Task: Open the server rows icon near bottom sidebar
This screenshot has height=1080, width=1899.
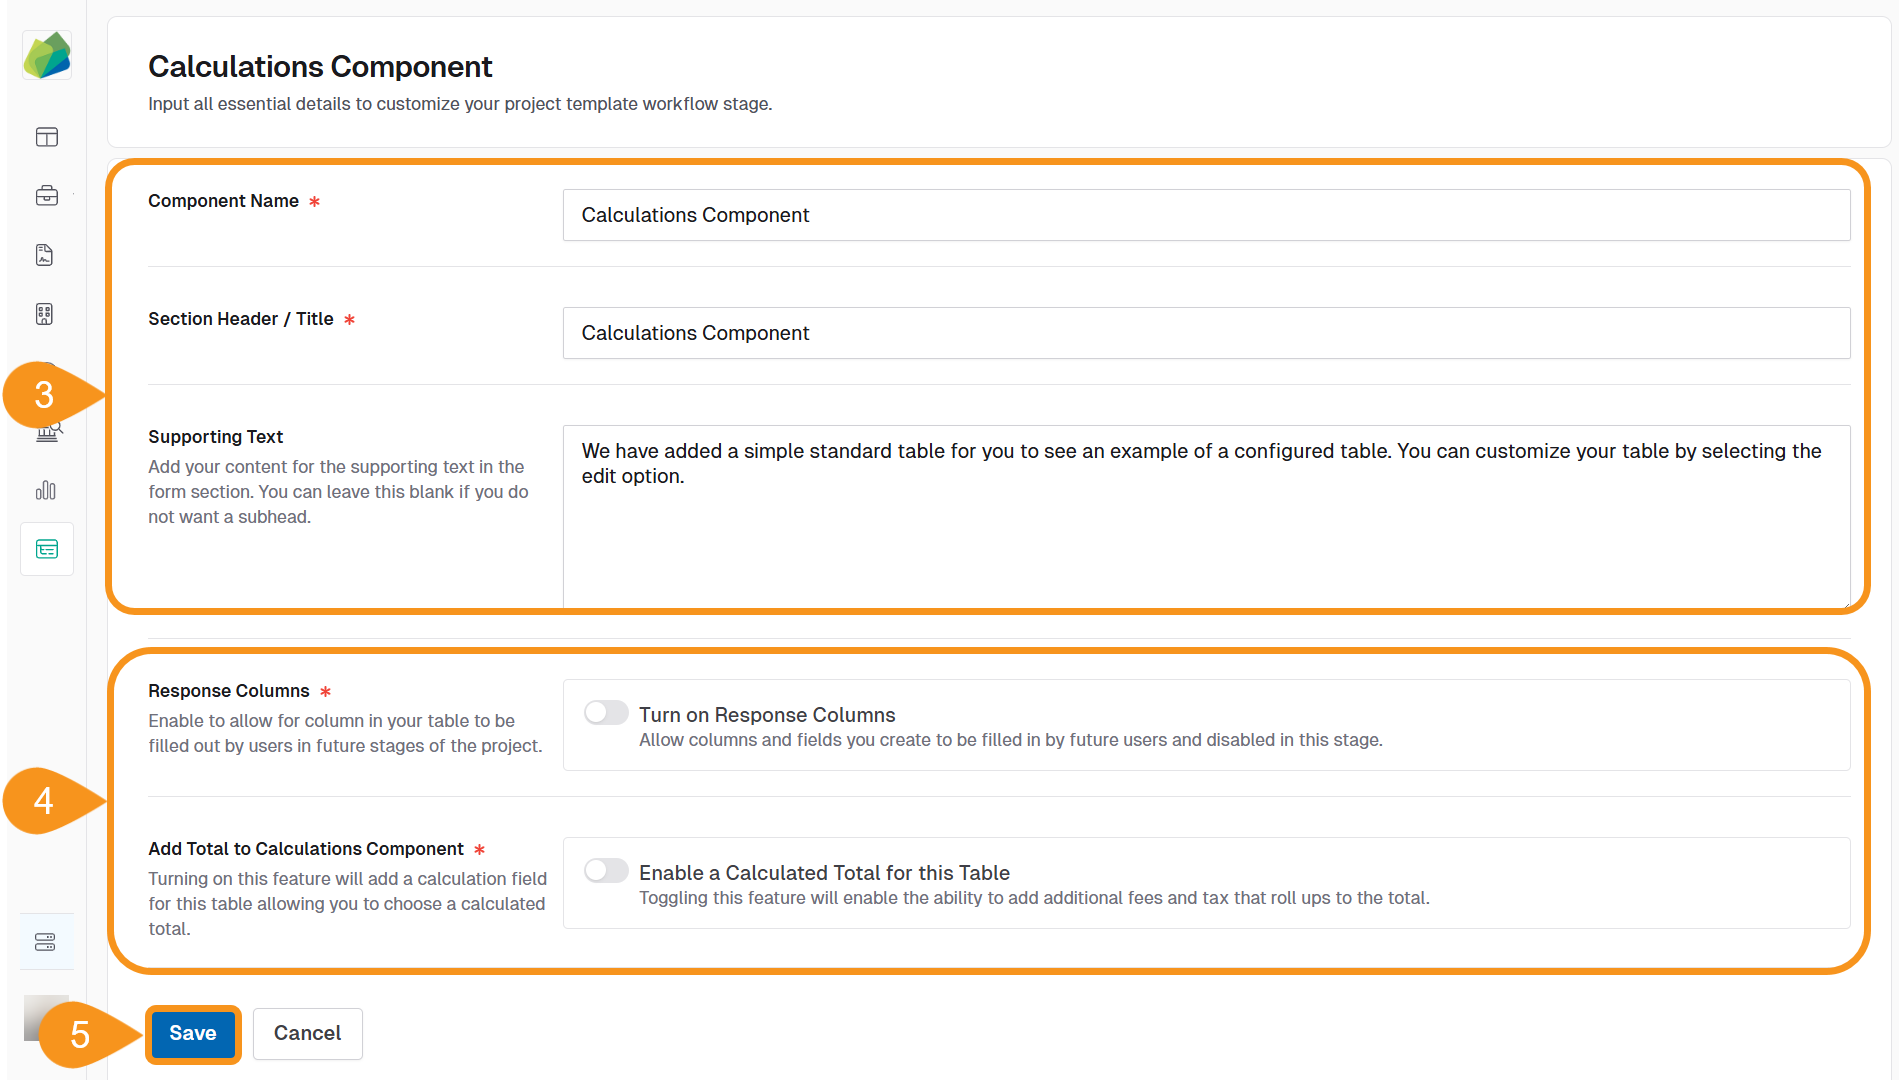Action: point(46,940)
